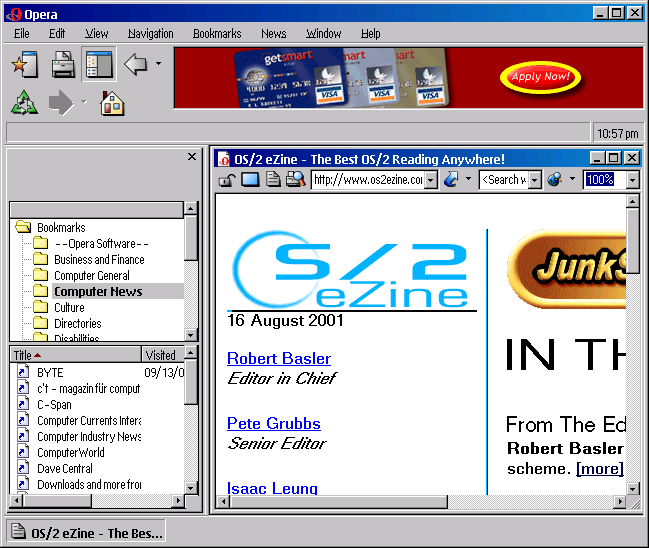Click the URL address field
The width and height of the screenshot is (649, 548).
click(x=368, y=180)
